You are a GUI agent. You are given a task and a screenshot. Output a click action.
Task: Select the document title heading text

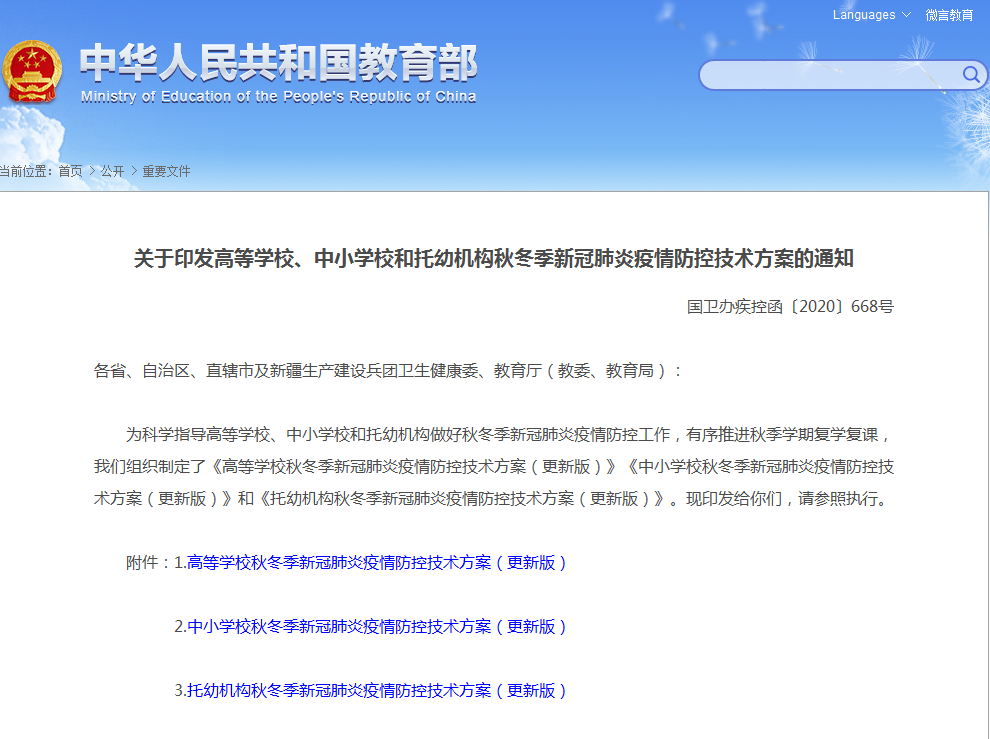click(x=495, y=260)
